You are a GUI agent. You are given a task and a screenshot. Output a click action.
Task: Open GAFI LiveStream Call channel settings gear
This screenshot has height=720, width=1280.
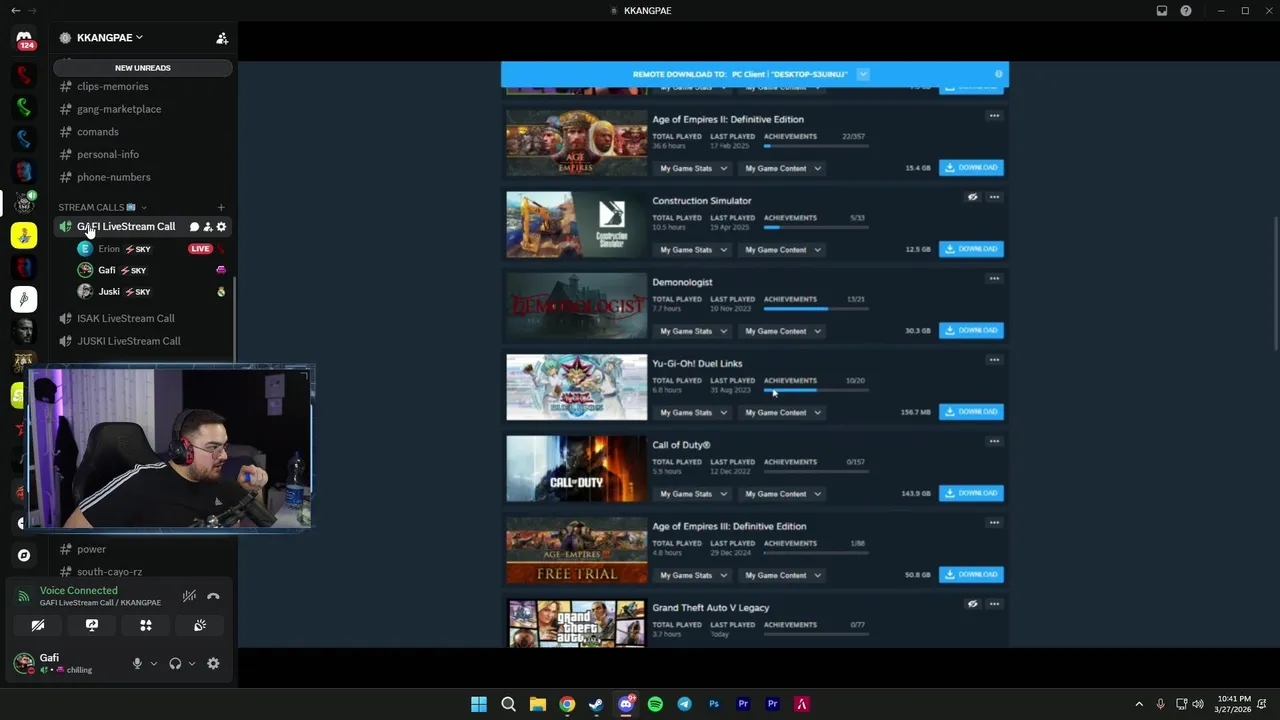(x=221, y=227)
